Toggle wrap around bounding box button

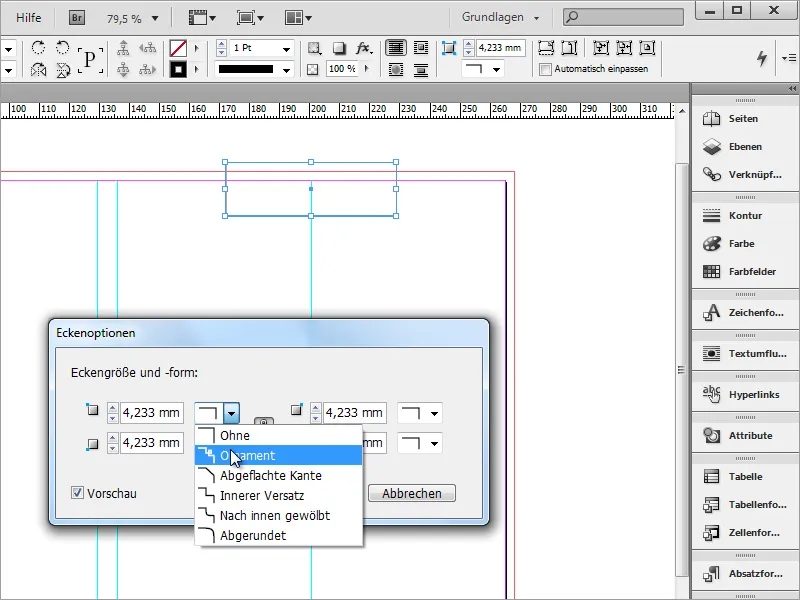421,48
